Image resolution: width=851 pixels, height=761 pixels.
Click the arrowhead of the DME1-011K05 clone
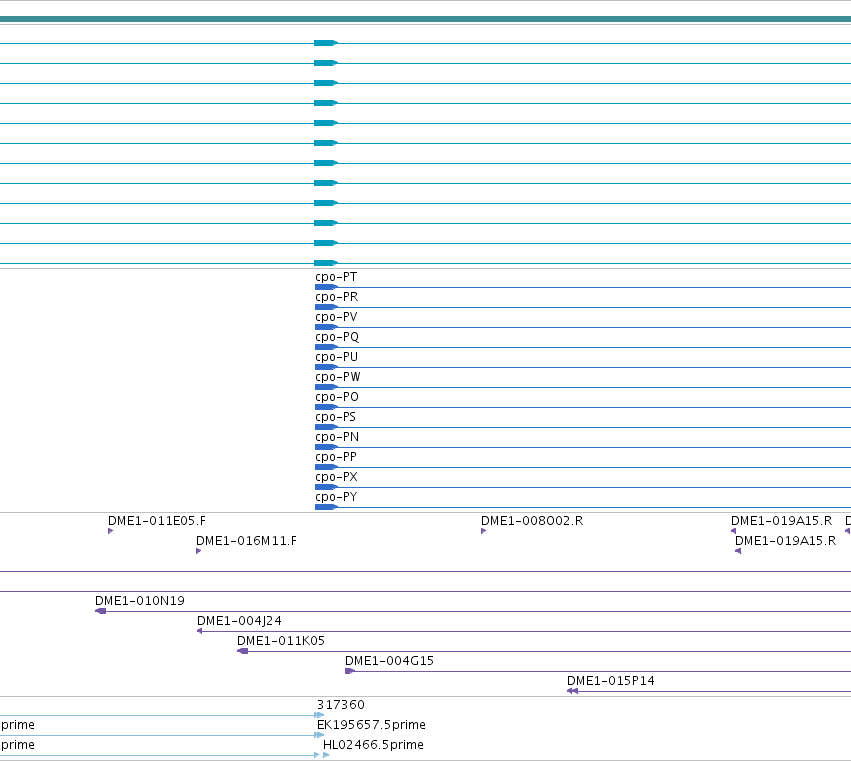(x=243, y=651)
